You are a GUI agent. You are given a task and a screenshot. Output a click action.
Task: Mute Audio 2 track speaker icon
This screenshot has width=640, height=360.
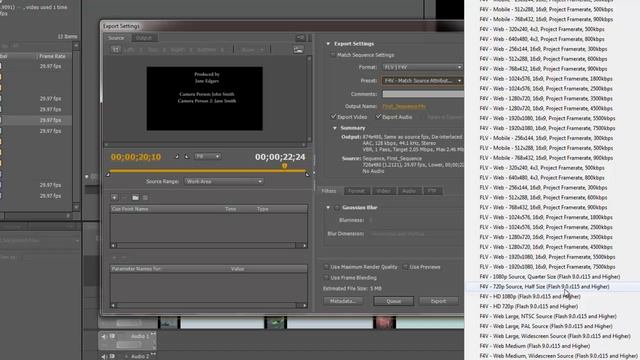coord(104,356)
